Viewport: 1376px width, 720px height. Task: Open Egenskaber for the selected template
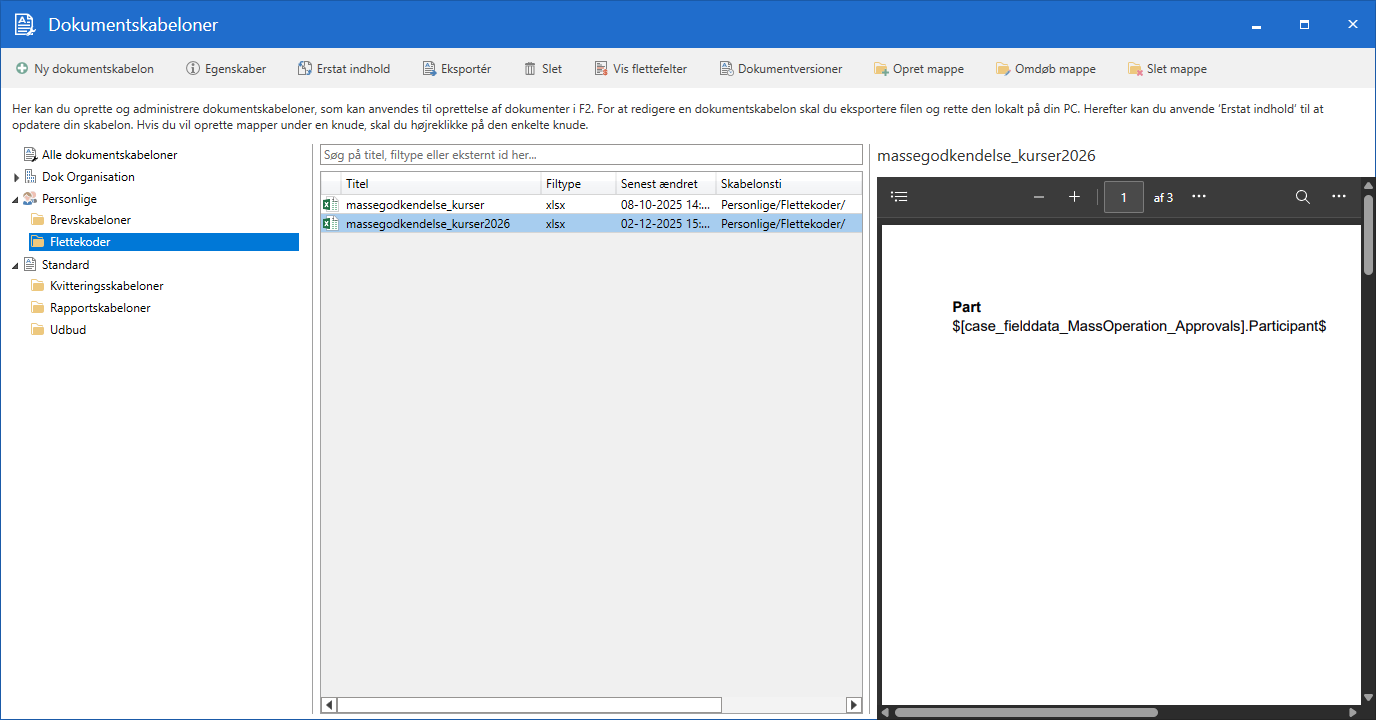(x=226, y=68)
